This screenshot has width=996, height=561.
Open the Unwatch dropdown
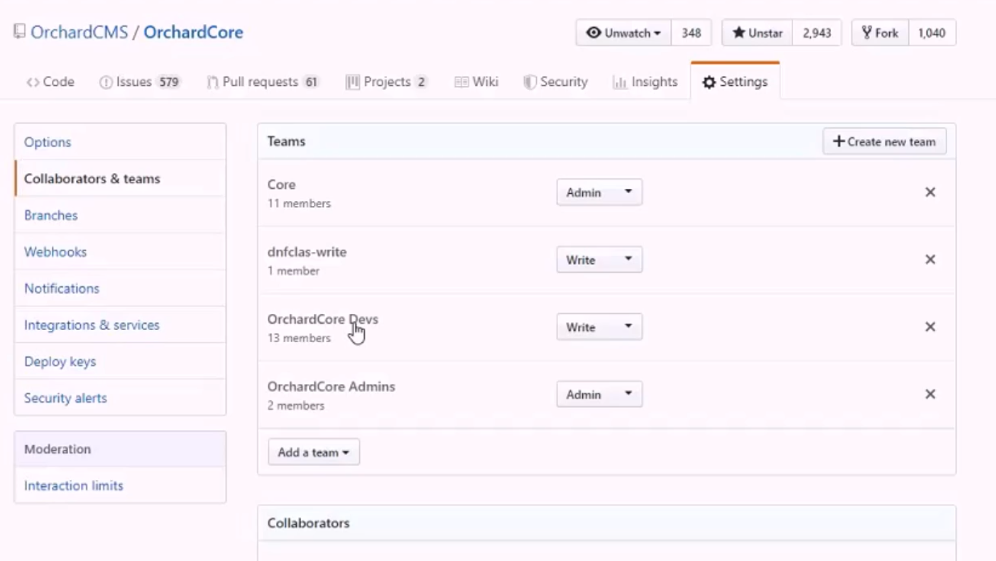pos(623,32)
